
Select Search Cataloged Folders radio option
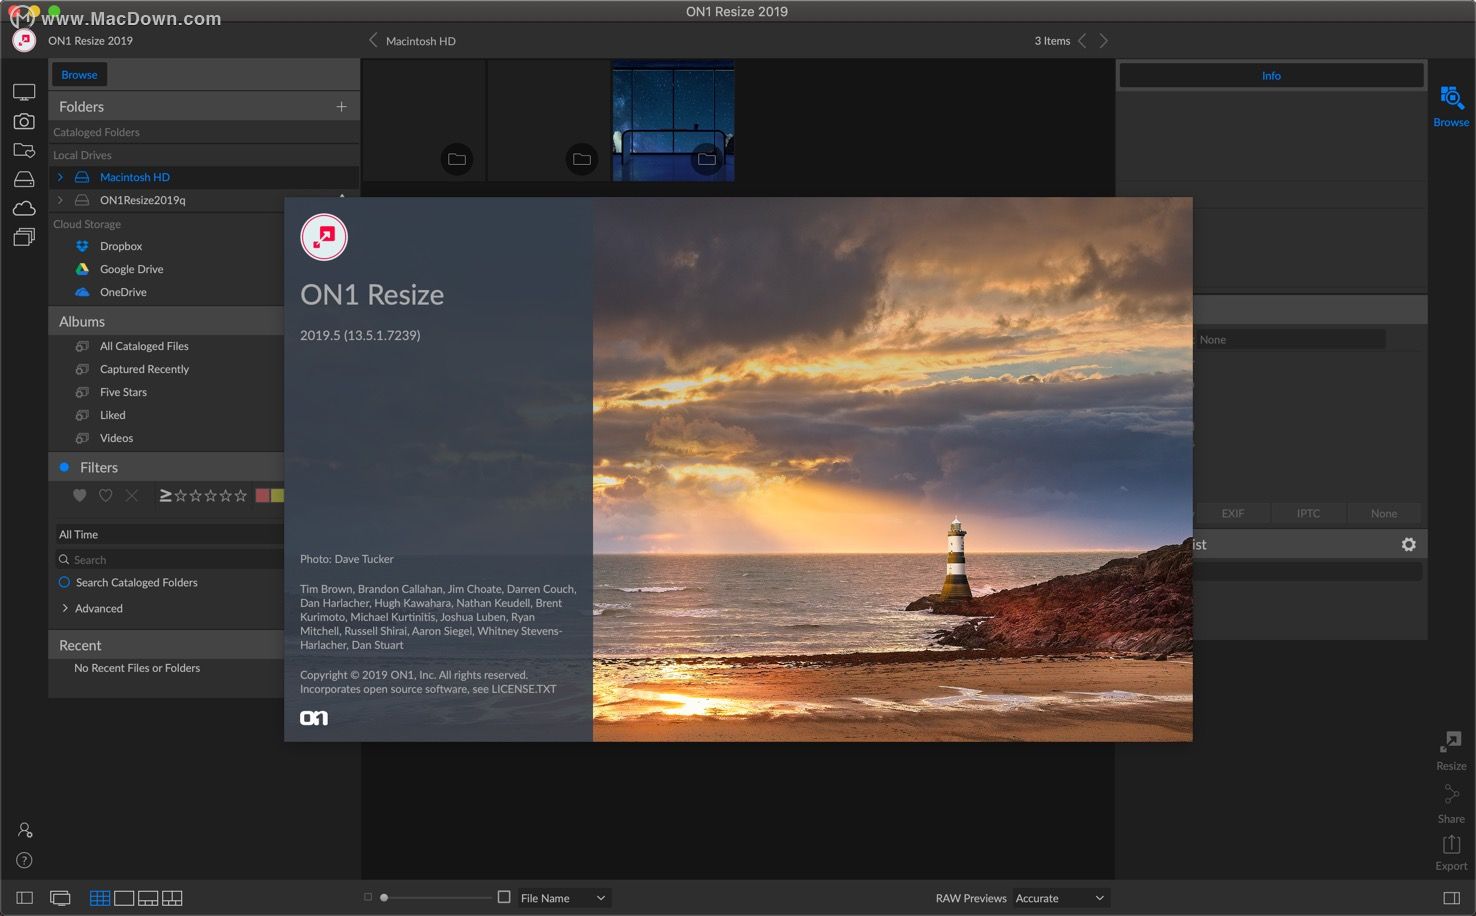[x=65, y=582]
